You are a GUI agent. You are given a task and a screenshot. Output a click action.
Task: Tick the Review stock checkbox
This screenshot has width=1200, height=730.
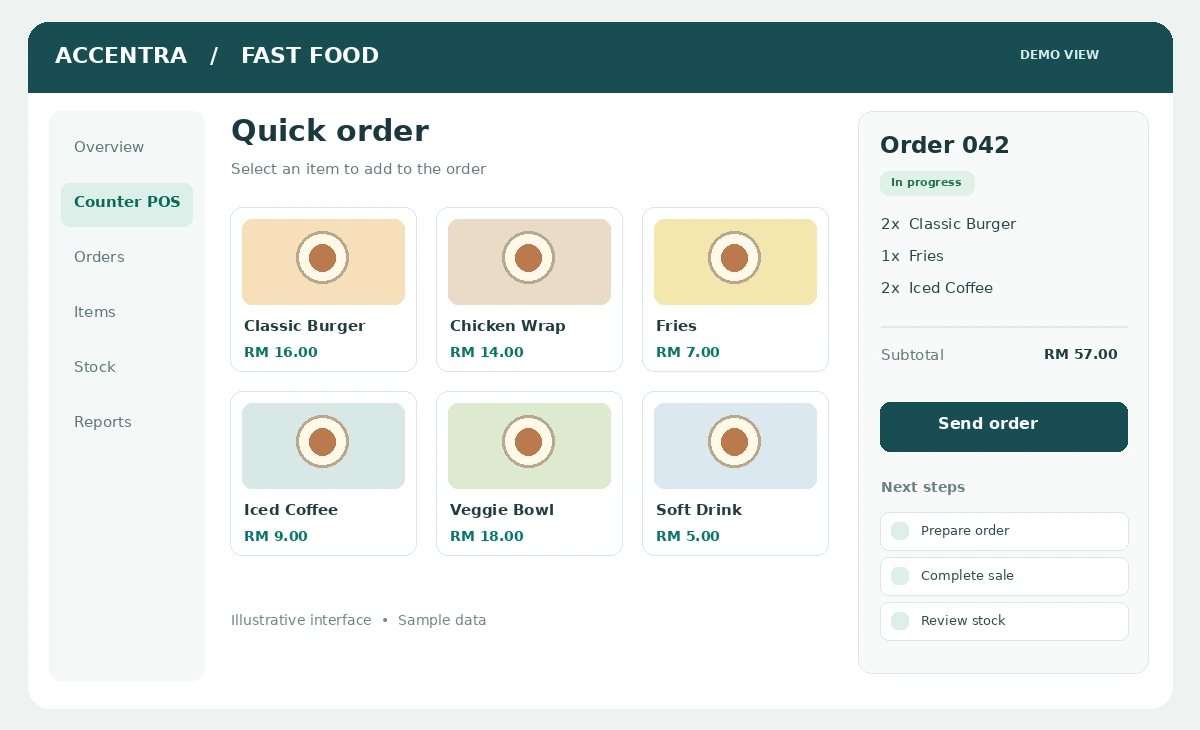900,621
